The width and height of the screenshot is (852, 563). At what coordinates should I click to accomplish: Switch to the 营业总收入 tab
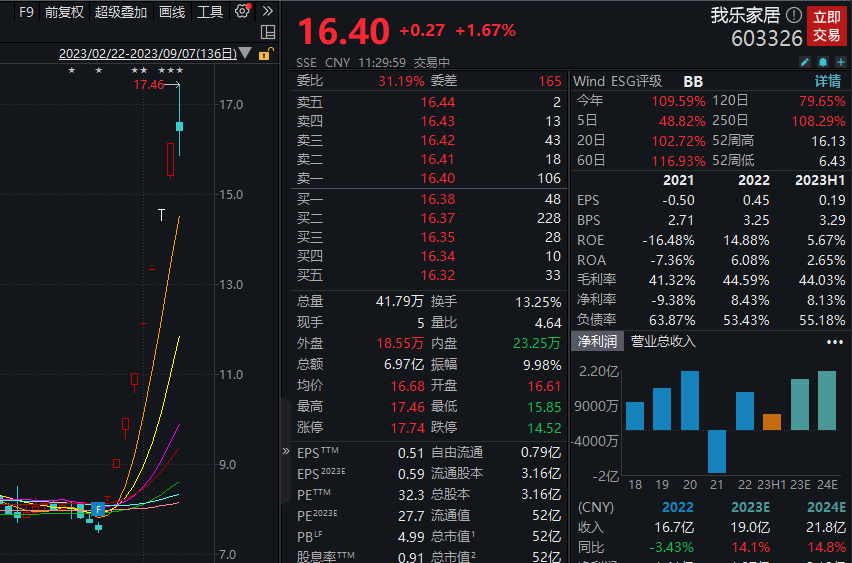pos(663,342)
